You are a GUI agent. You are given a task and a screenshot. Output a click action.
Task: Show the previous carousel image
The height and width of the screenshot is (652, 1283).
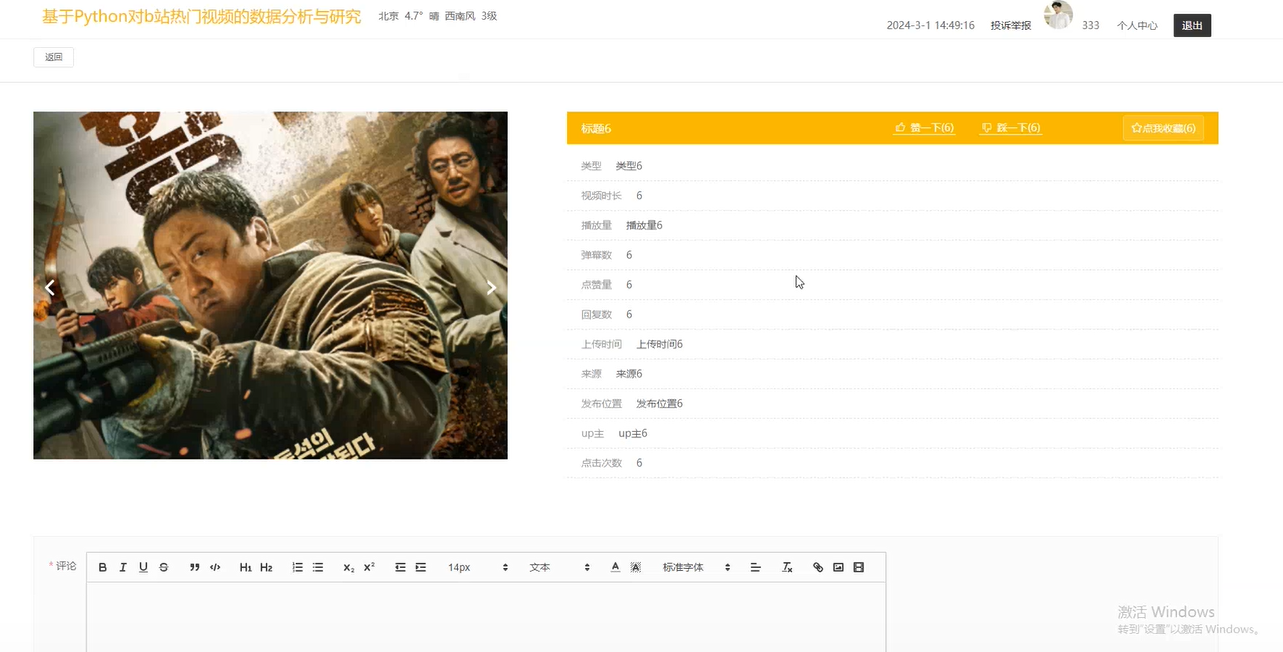(49, 288)
